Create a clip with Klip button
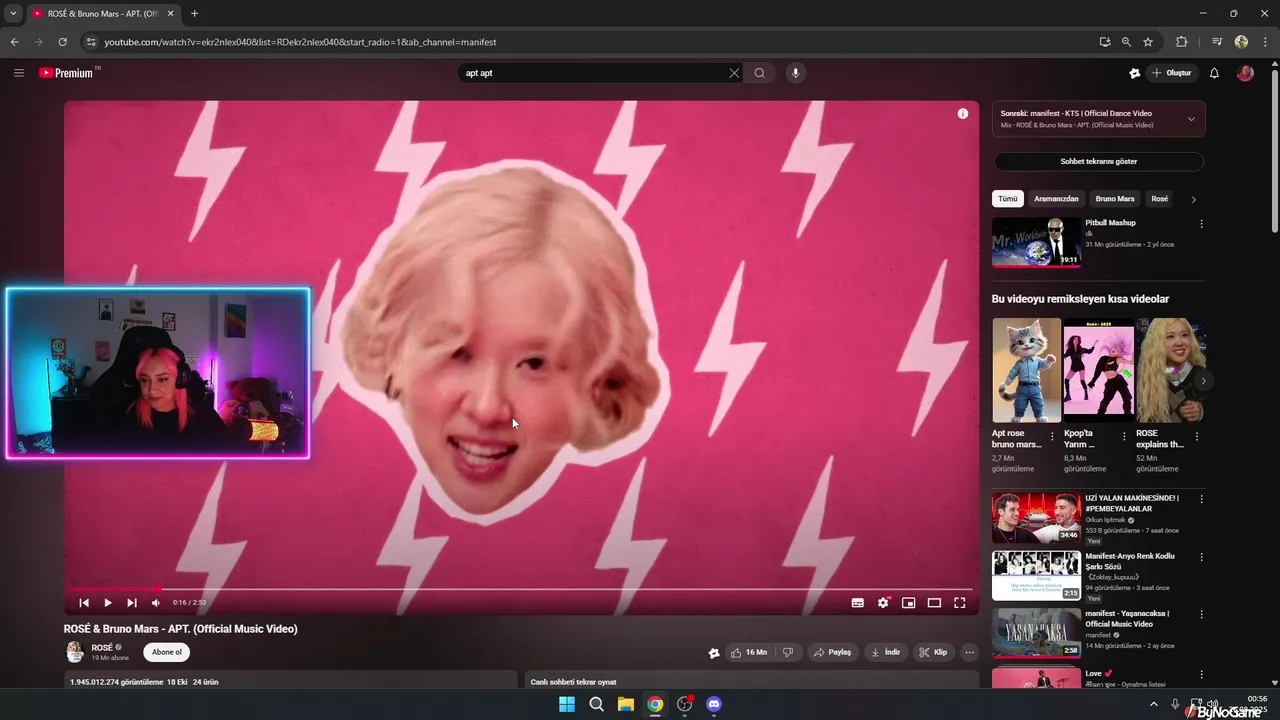Screen dimensions: 1280x720 click(x=933, y=652)
